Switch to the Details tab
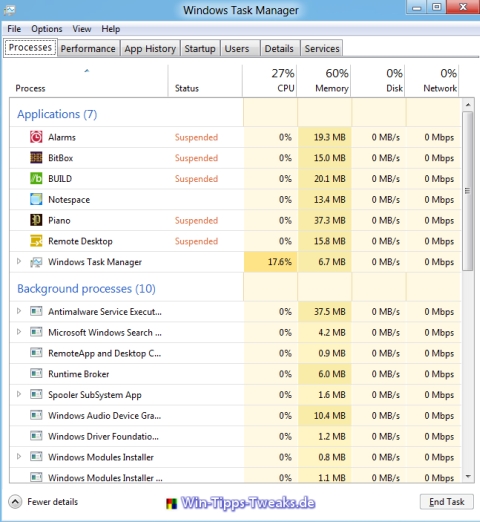The width and height of the screenshot is (480, 522). tap(280, 49)
